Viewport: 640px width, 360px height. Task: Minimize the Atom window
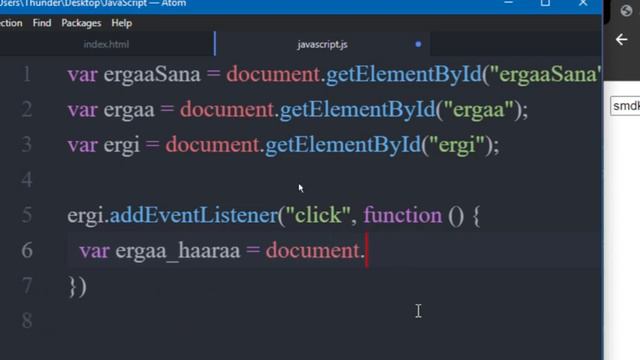509,3
